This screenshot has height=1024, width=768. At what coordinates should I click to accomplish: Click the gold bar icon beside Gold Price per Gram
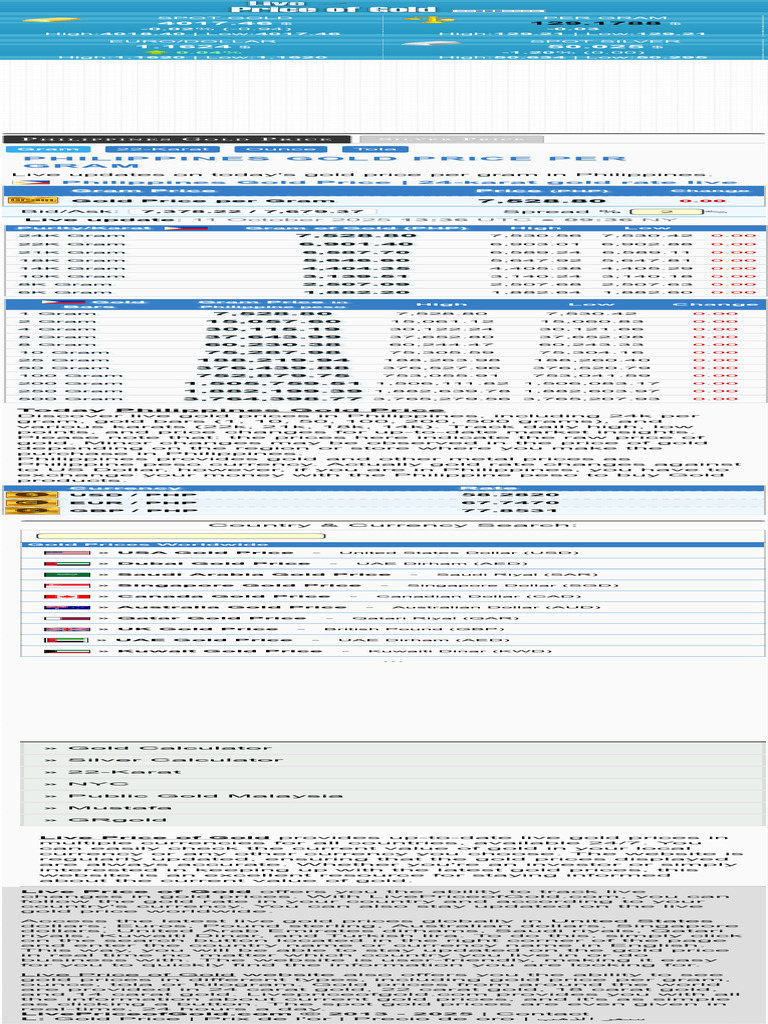pyautogui.click(x=34, y=200)
